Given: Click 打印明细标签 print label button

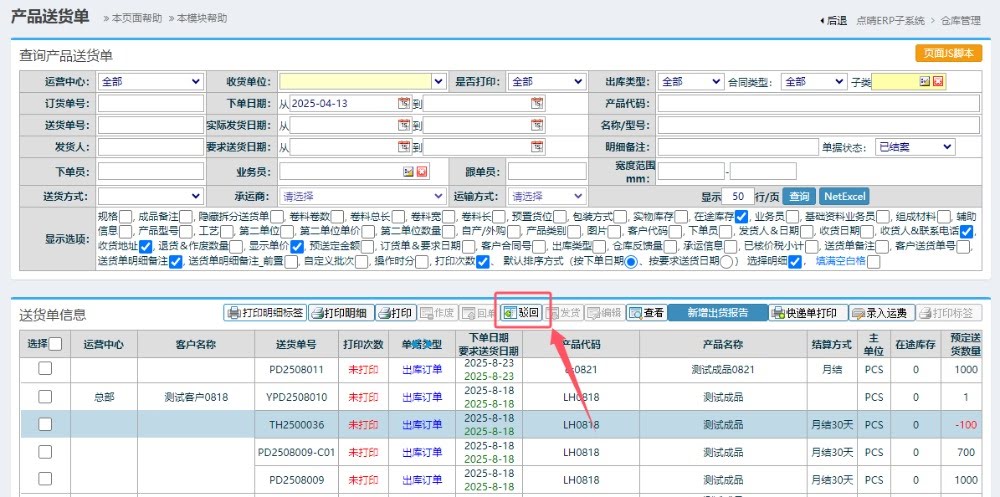Looking at the screenshot, I should coord(265,313).
